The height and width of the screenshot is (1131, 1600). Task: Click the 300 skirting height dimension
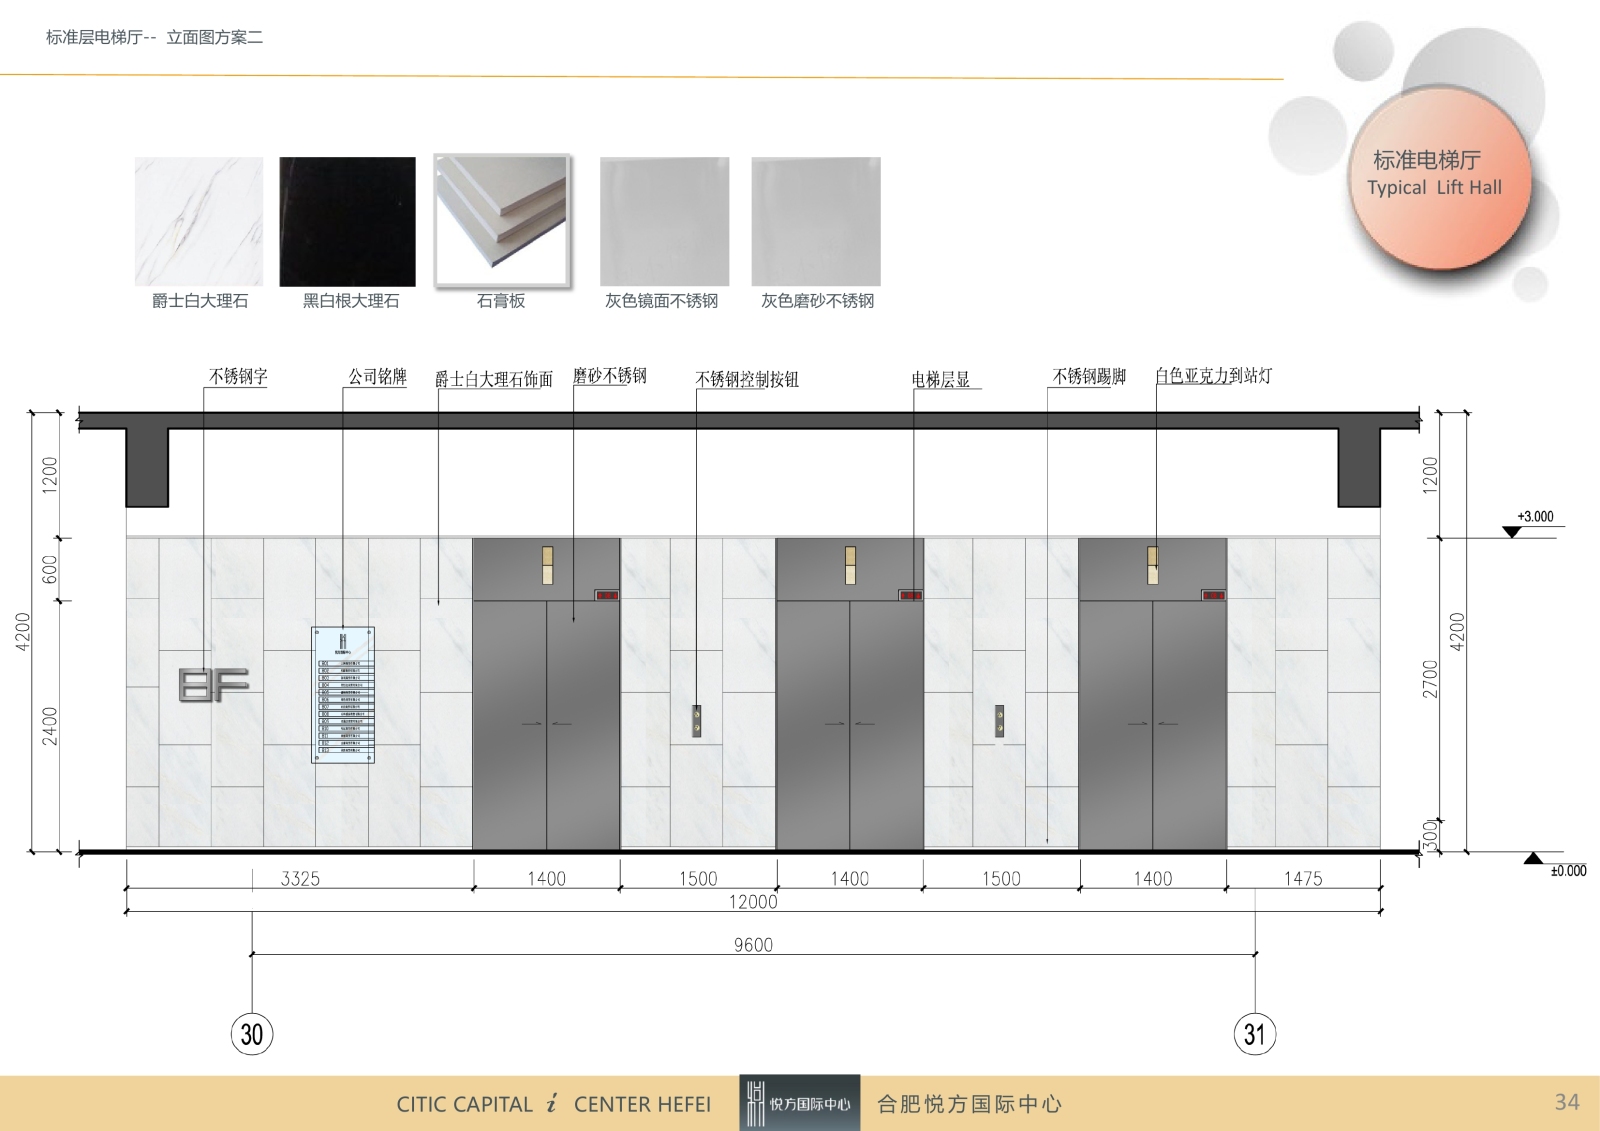point(1431,834)
